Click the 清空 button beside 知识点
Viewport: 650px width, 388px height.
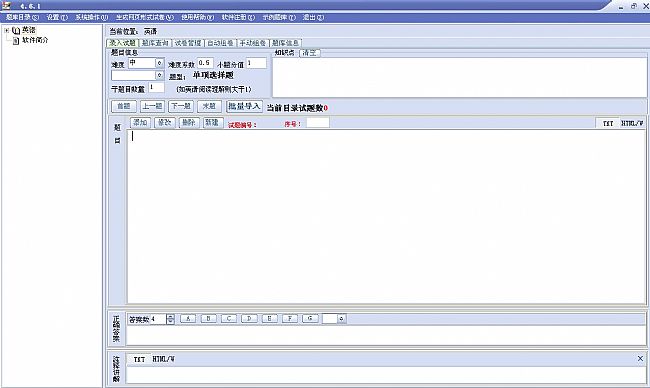click(310, 53)
